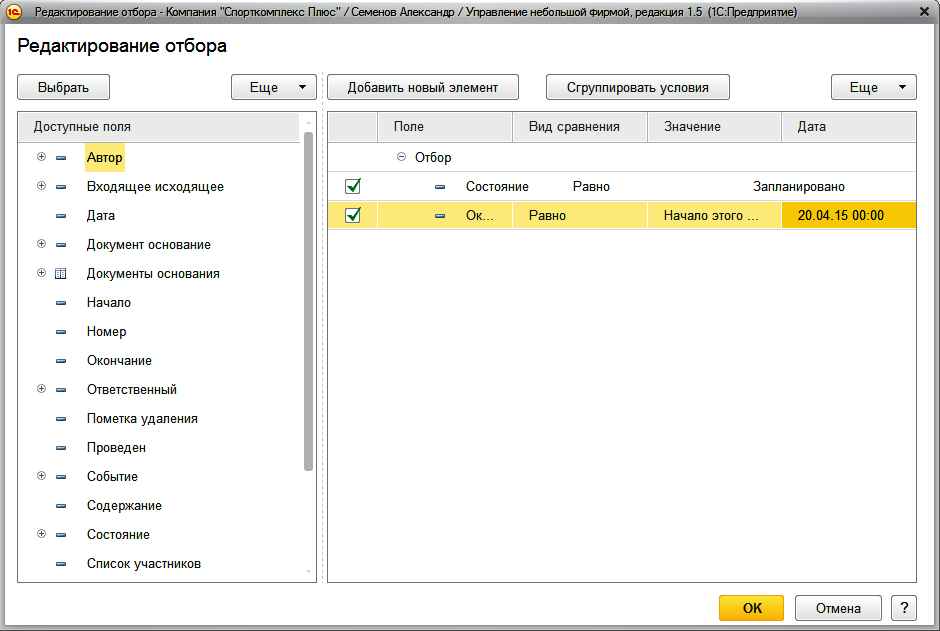Open help with the question mark button

point(904,608)
